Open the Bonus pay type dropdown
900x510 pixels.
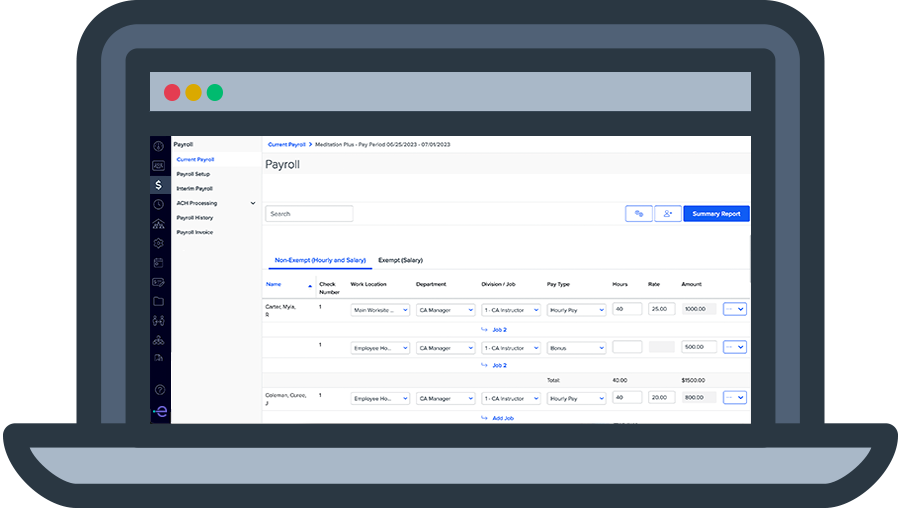coord(576,348)
